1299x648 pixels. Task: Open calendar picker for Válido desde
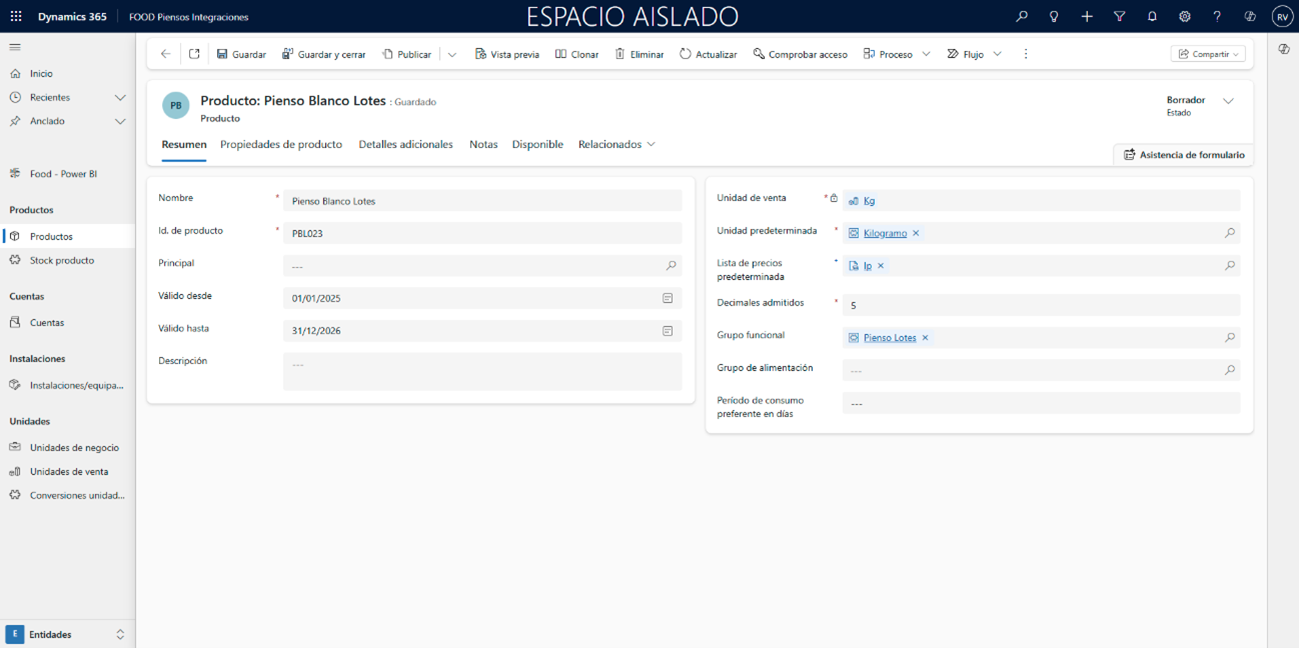[667, 298]
